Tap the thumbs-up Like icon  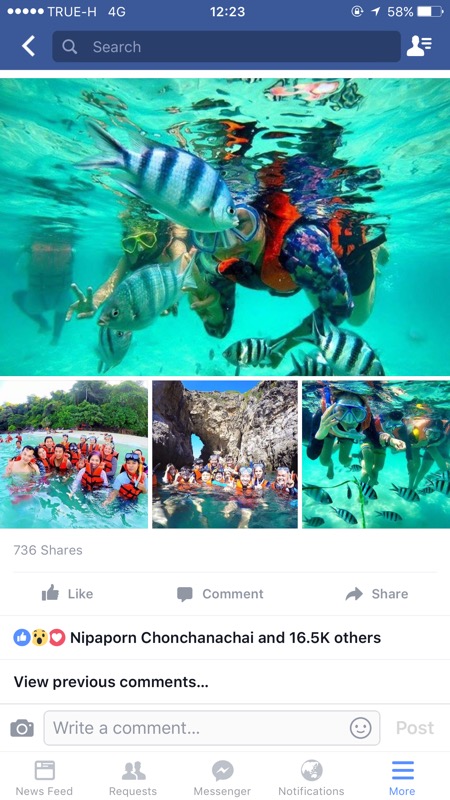(50, 593)
